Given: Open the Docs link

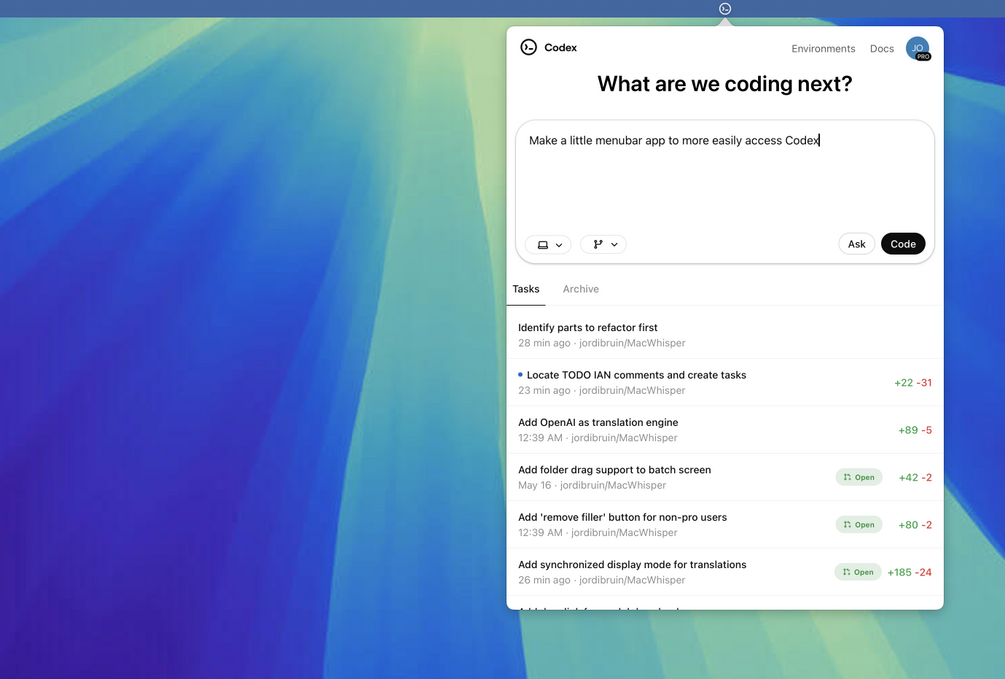Looking at the screenshot, I should (x=881, y=49).
